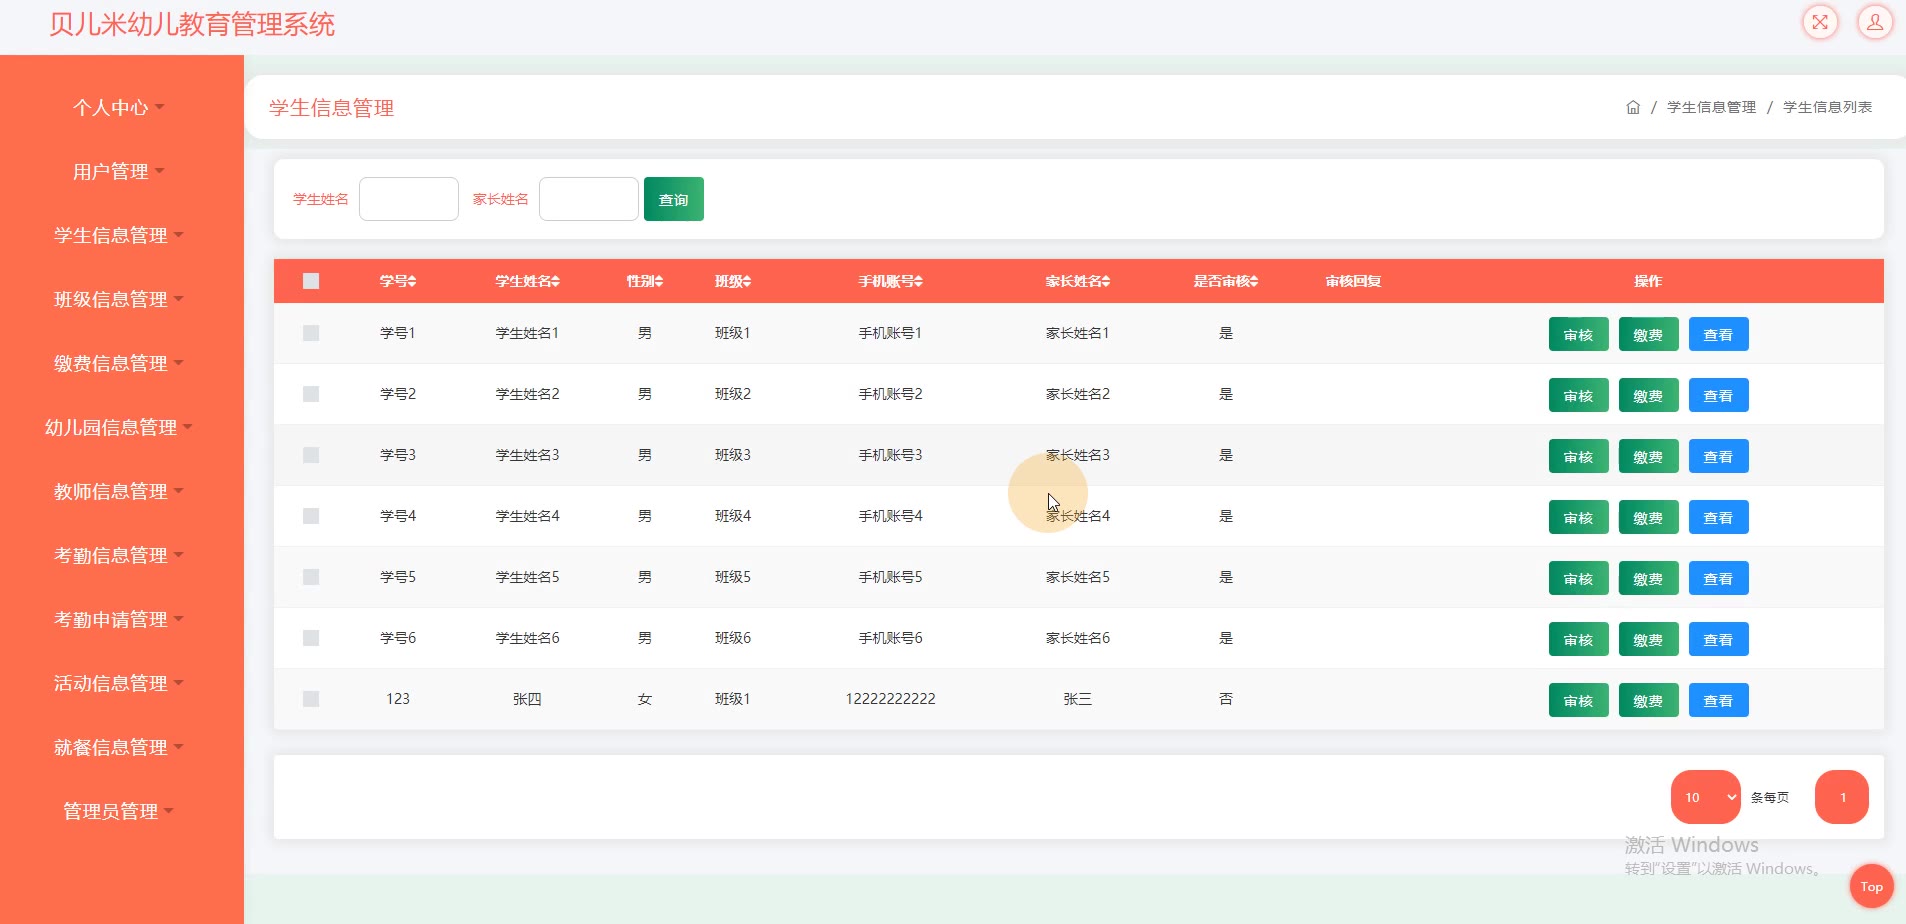Image resolution: width=1906 pixels, height=924 pixels.
Task: Click the 张三 parent name cell
Action: [1077, 699]
